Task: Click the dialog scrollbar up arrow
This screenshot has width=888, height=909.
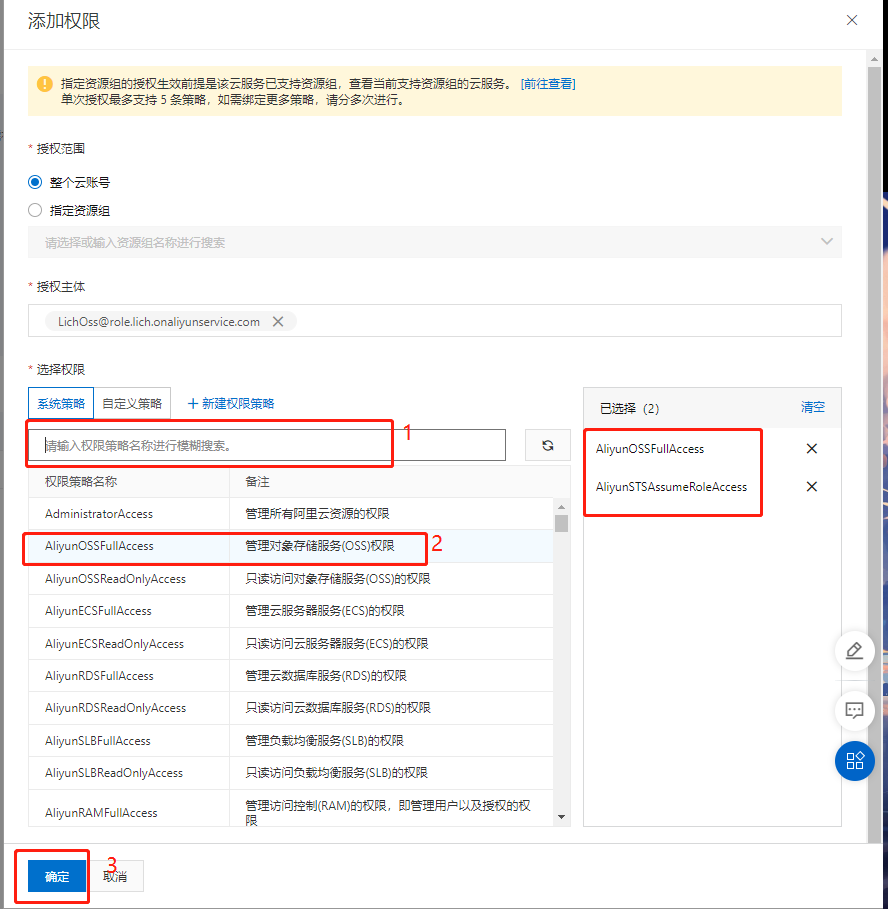Action: (x=874, y=59)
